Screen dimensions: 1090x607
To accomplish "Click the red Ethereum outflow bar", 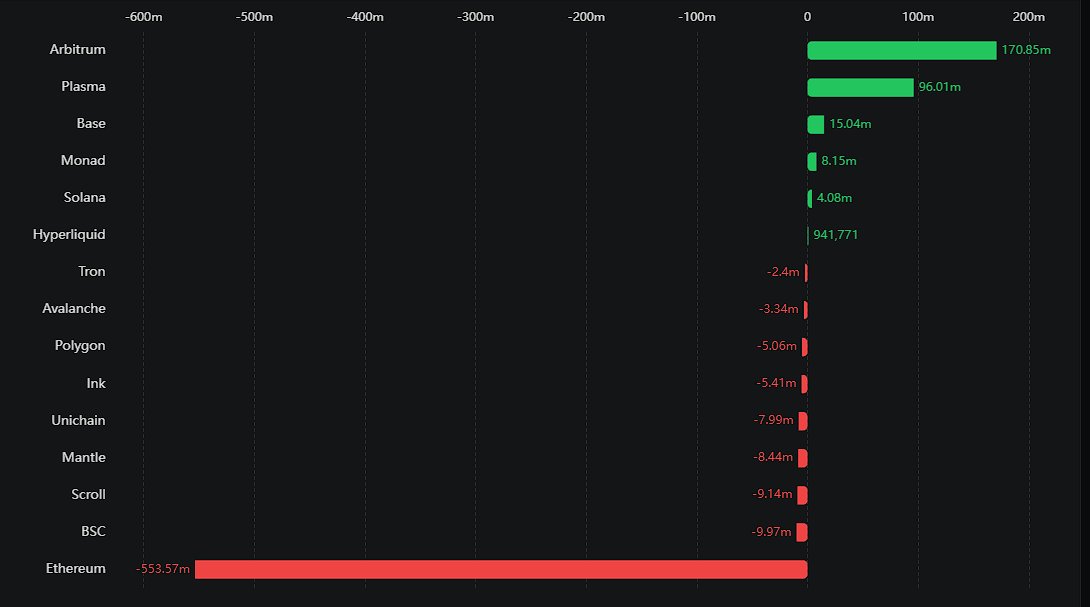I will [500, 569].
